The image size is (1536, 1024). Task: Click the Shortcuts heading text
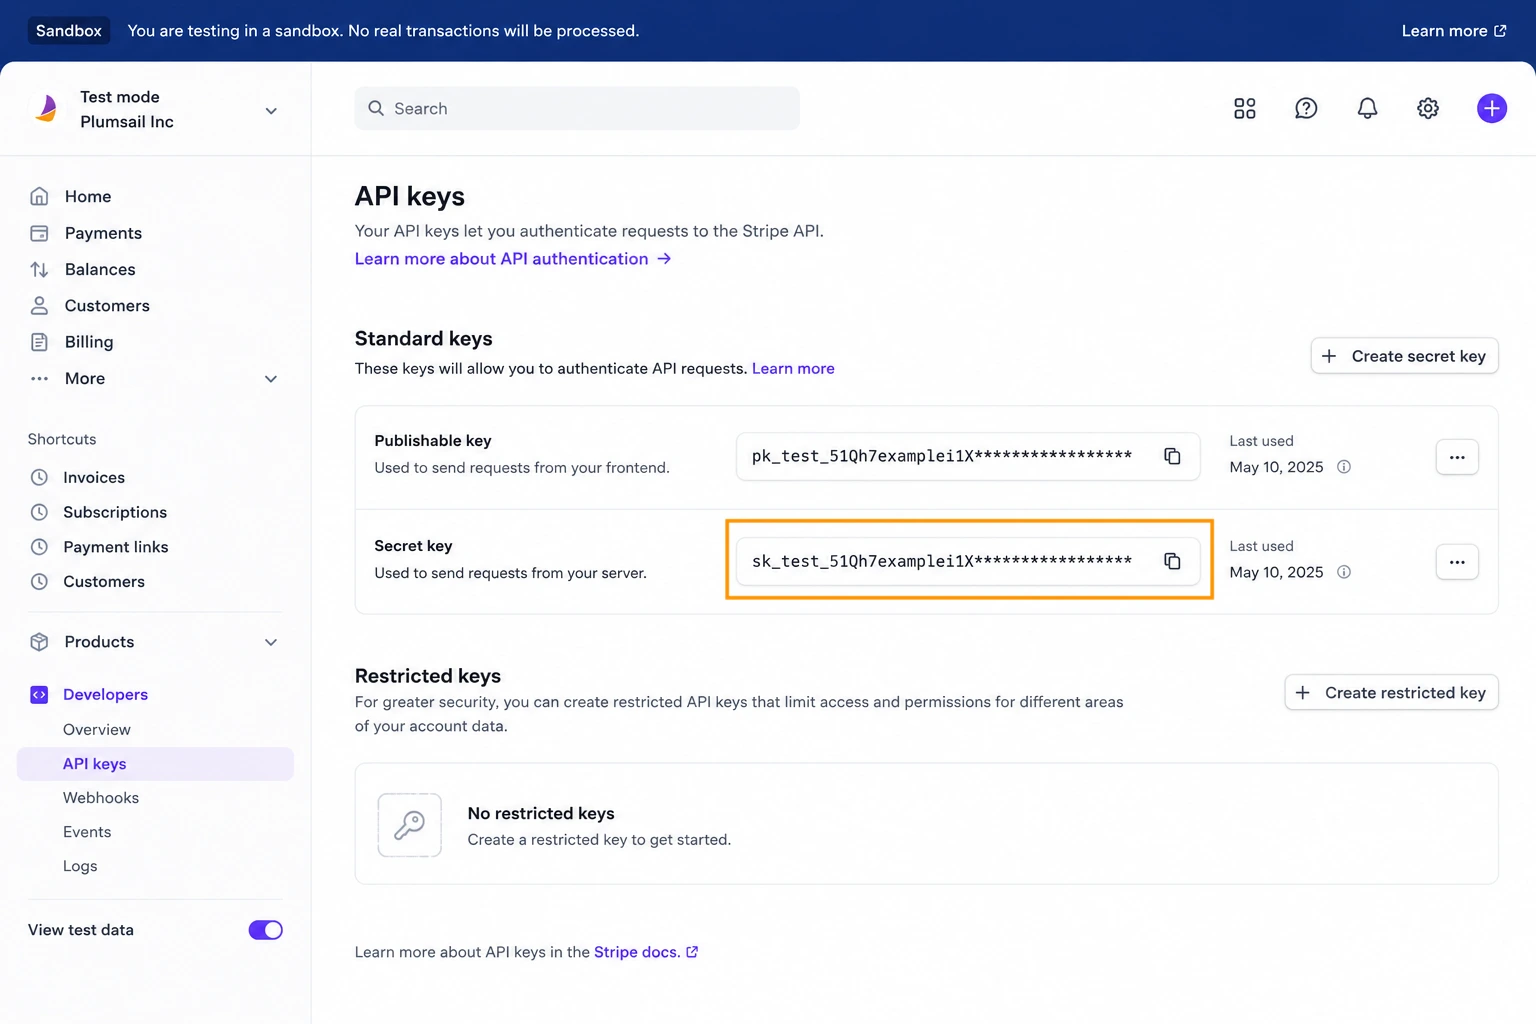pyautogui.click(x=62, y=439)
